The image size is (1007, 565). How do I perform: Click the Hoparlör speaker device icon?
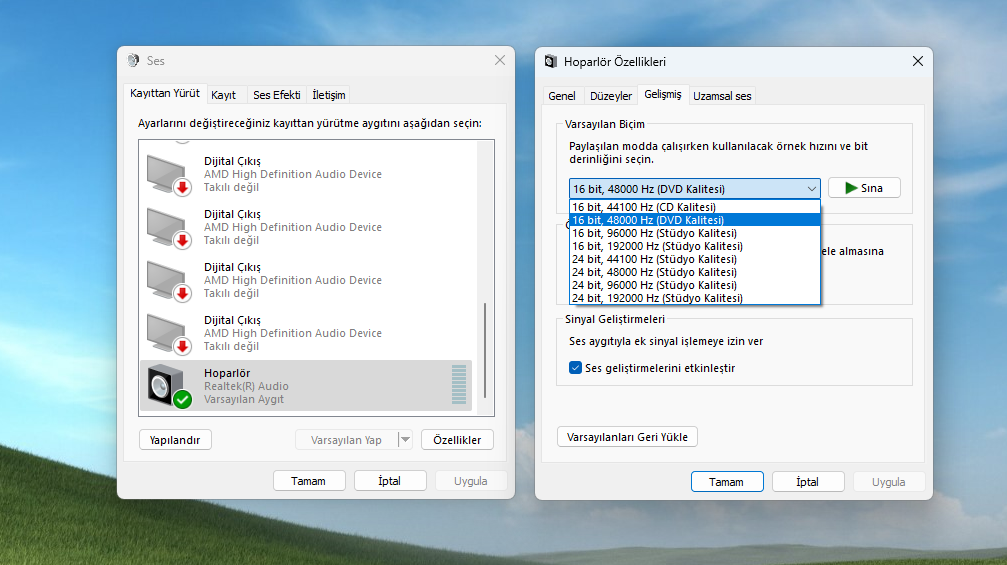[x=166, y=385]
